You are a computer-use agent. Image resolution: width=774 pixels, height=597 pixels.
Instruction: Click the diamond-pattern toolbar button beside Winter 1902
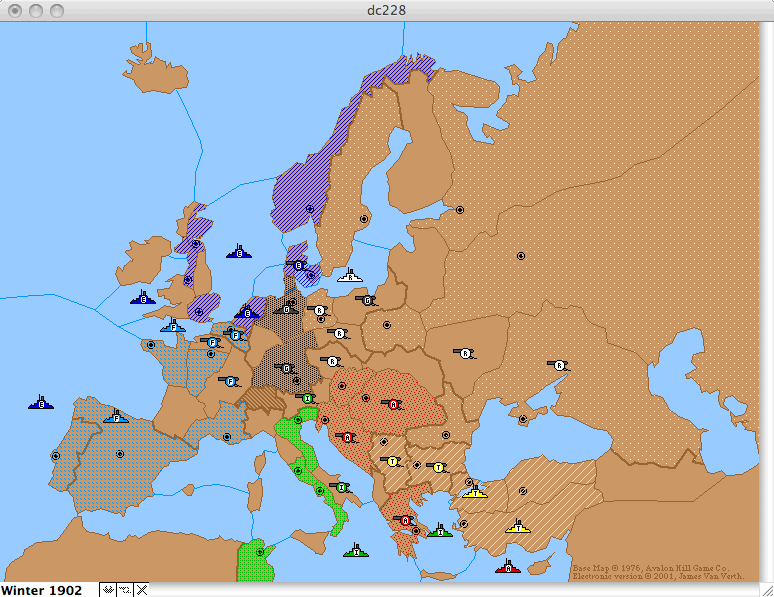pos(108,590)
